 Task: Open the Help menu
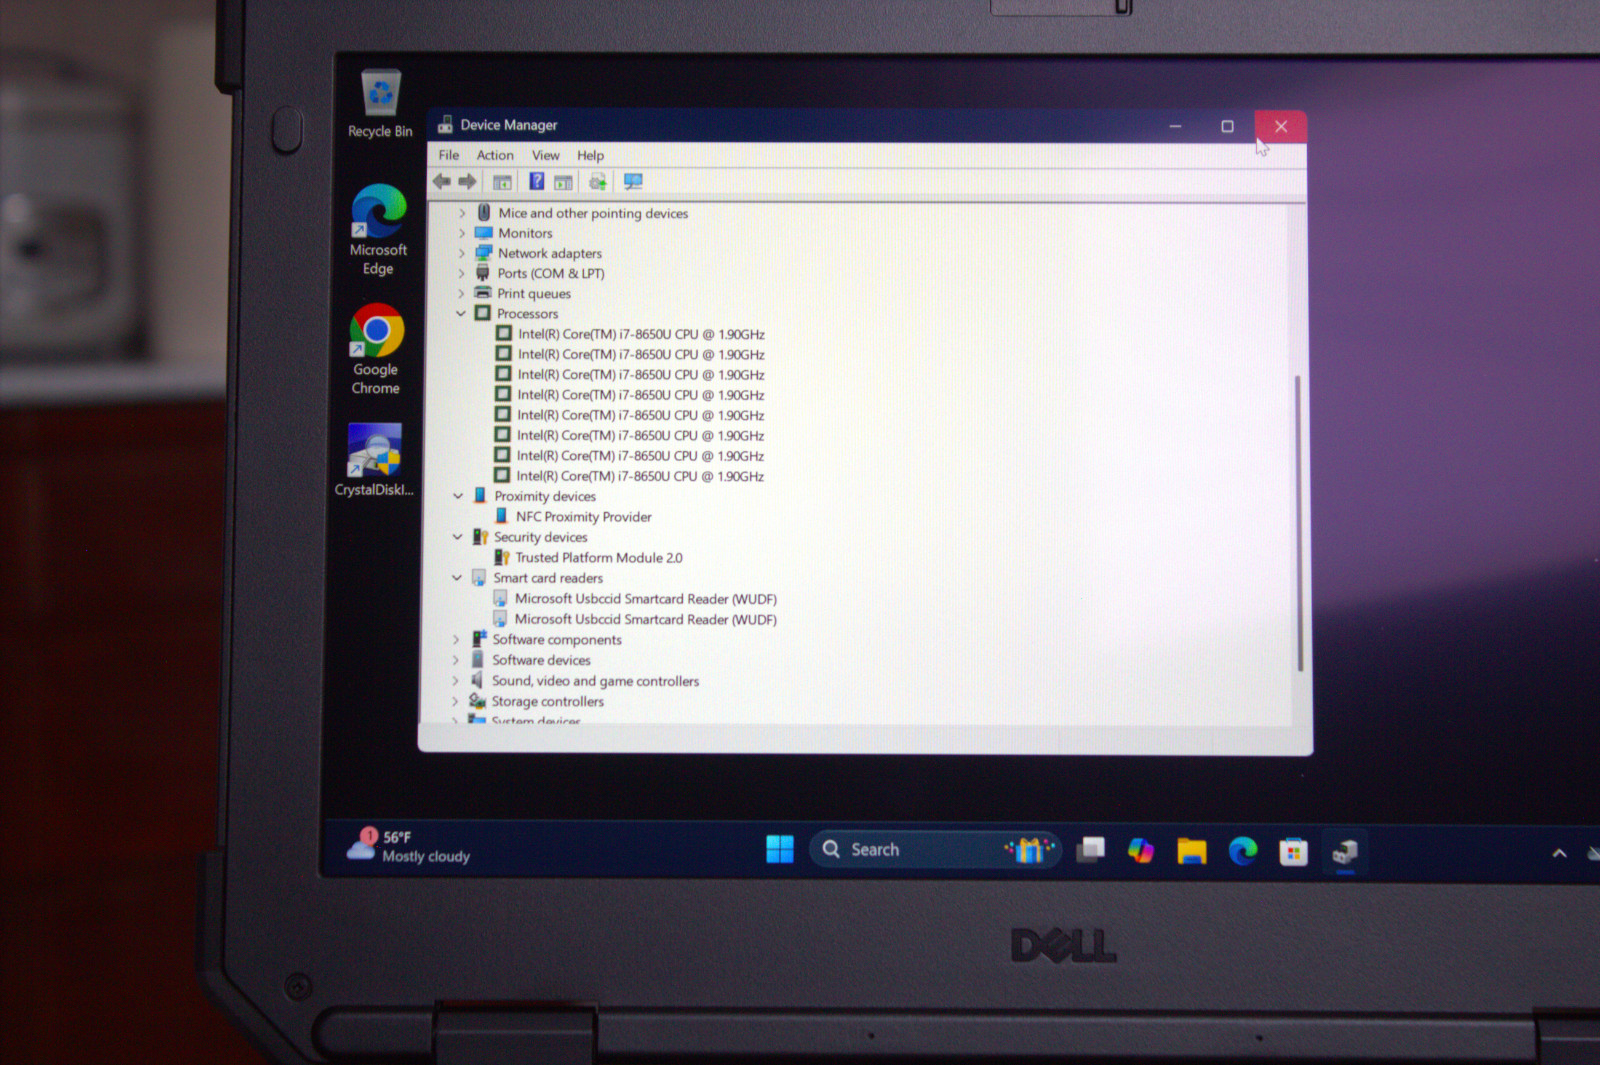coord(590,155)
